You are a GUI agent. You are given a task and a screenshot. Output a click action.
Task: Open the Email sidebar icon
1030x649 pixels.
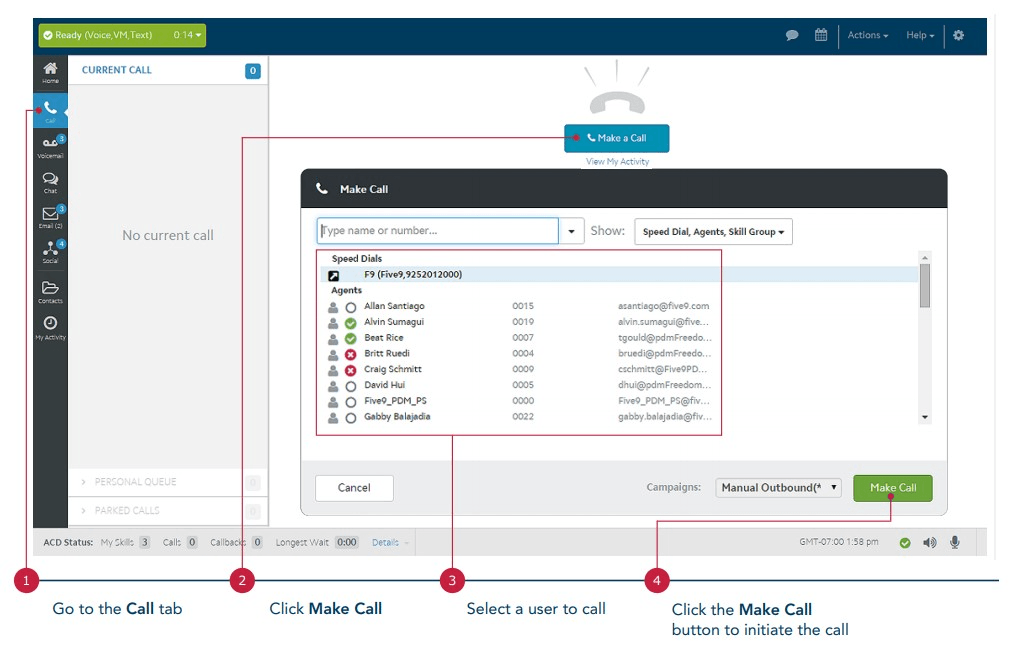tap(50, 216)
